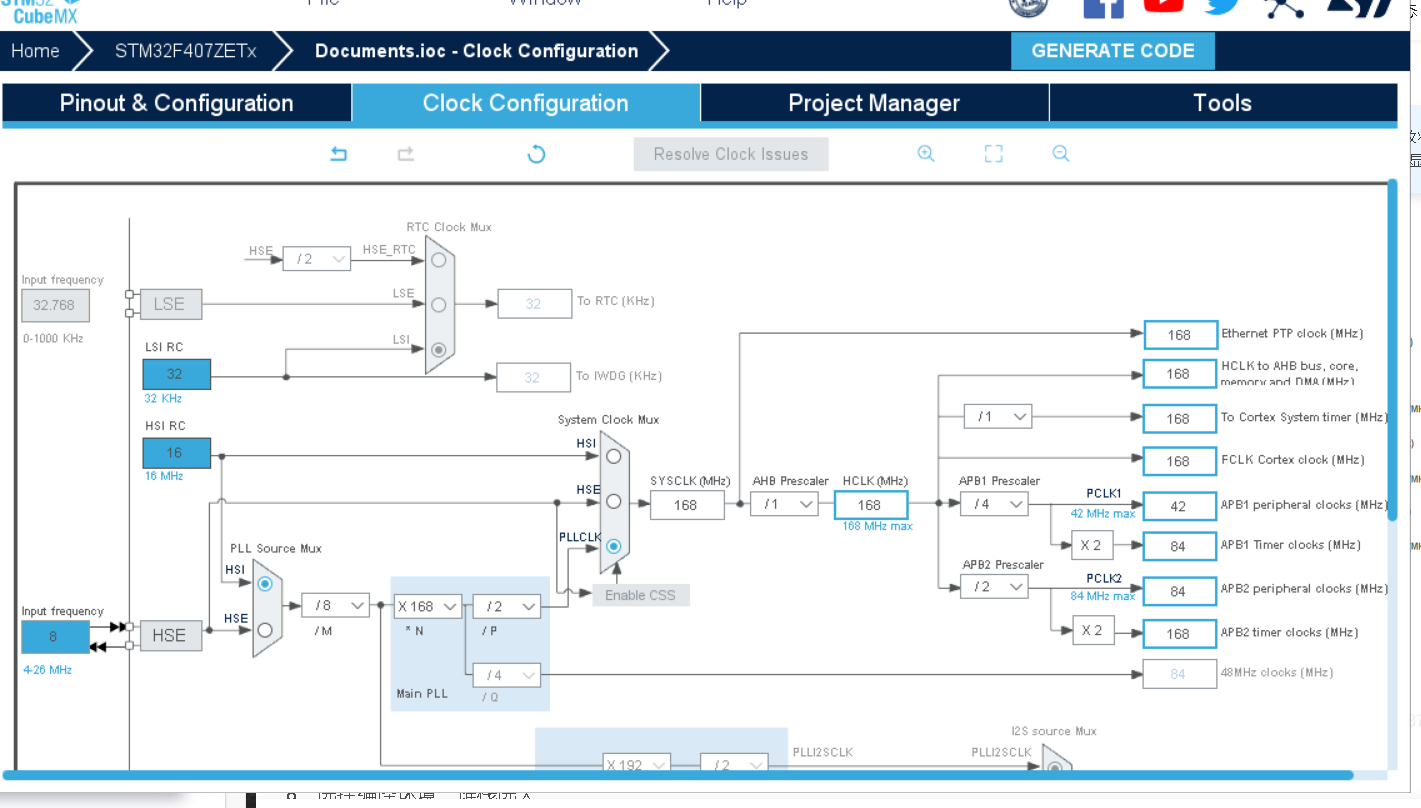Click the HCLK (MHz) field 168
This screenshot has height=808, width=1421.
[870, 505]
